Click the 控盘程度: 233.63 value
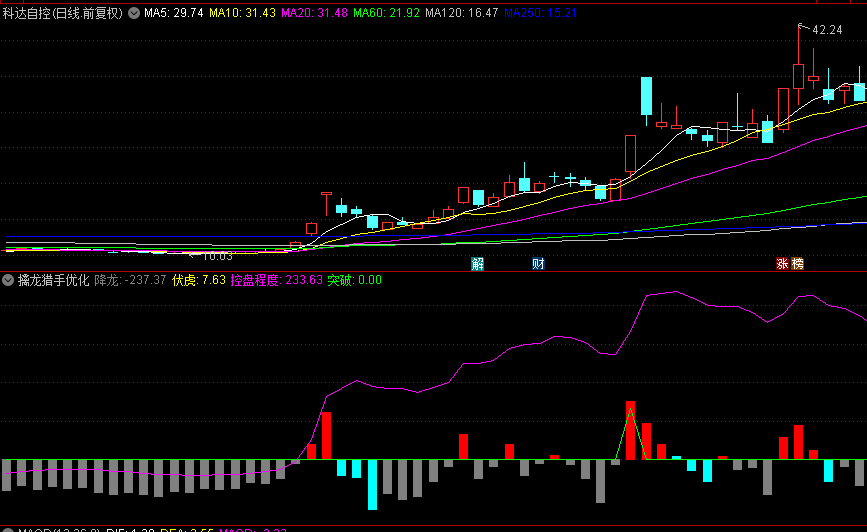 pos(276,280)
